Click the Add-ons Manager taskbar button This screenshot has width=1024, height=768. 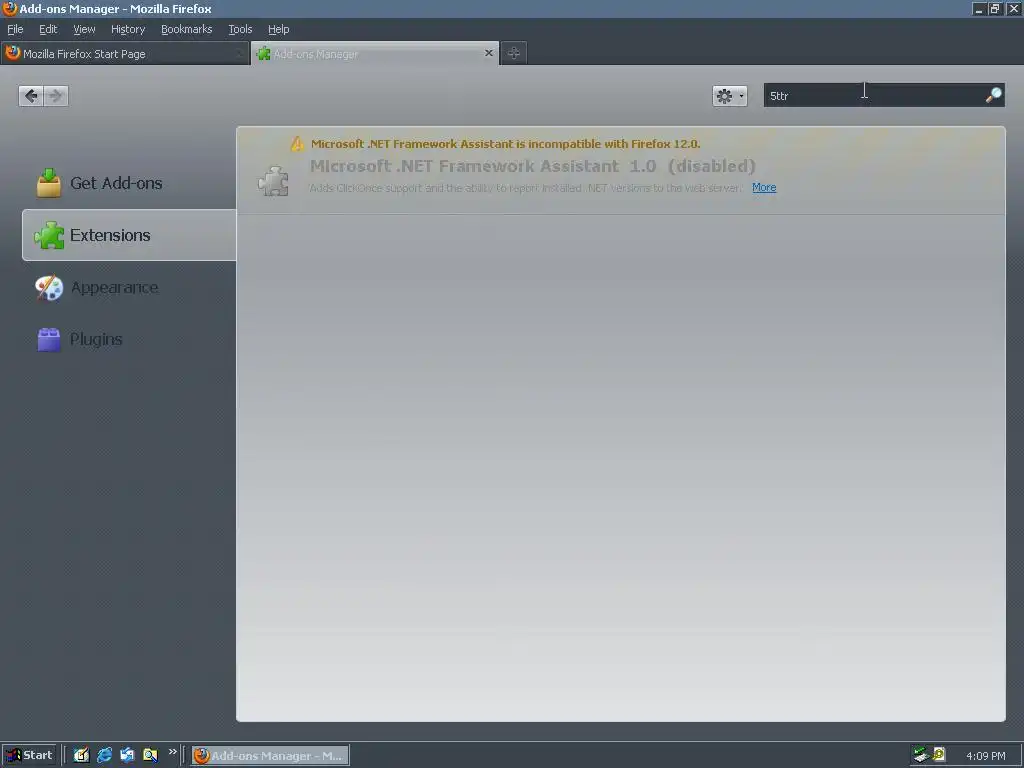click(x=270, y=756)
